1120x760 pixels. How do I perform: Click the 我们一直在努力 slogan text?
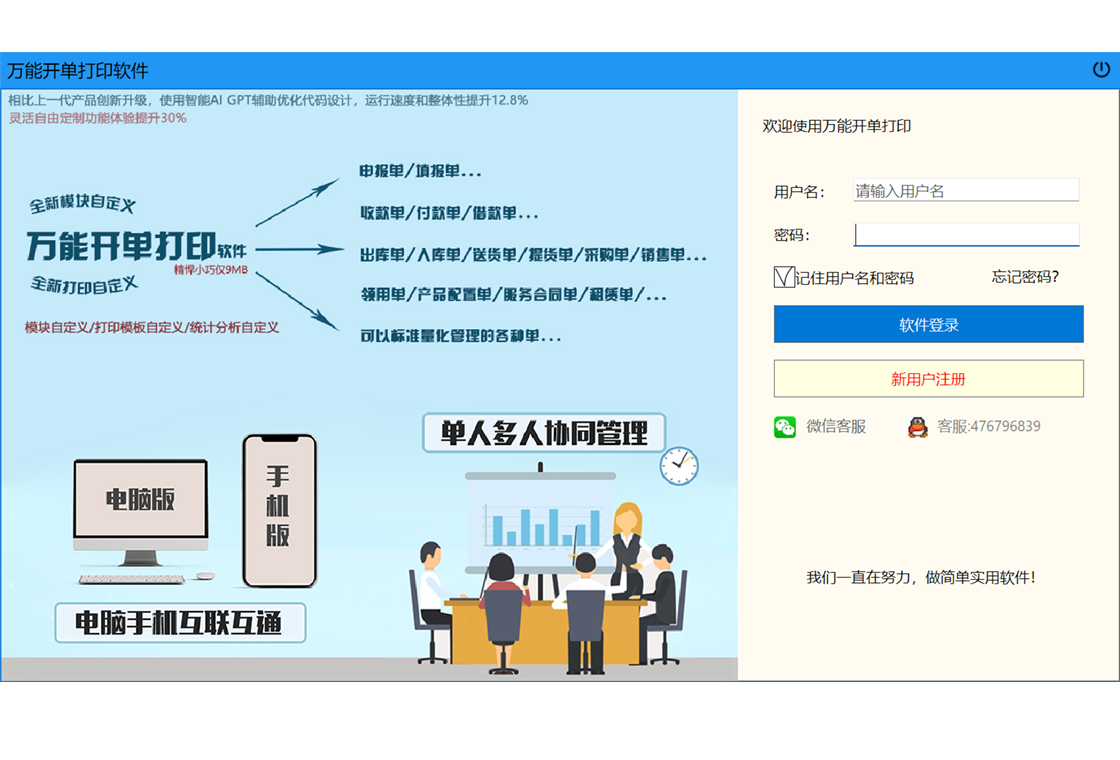921,577
